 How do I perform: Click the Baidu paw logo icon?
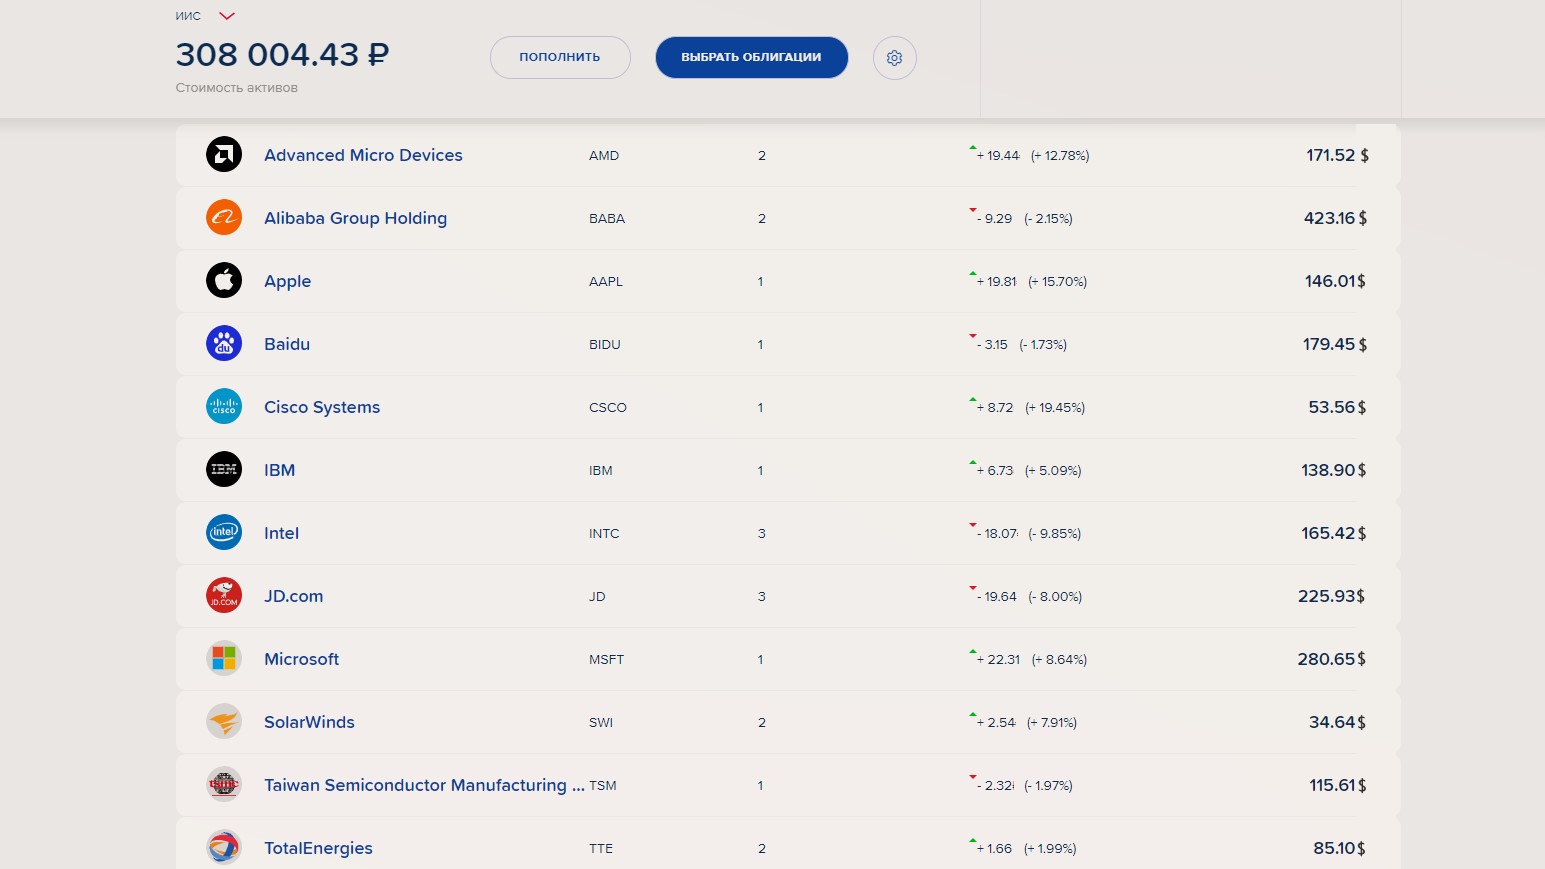point(224,343)
